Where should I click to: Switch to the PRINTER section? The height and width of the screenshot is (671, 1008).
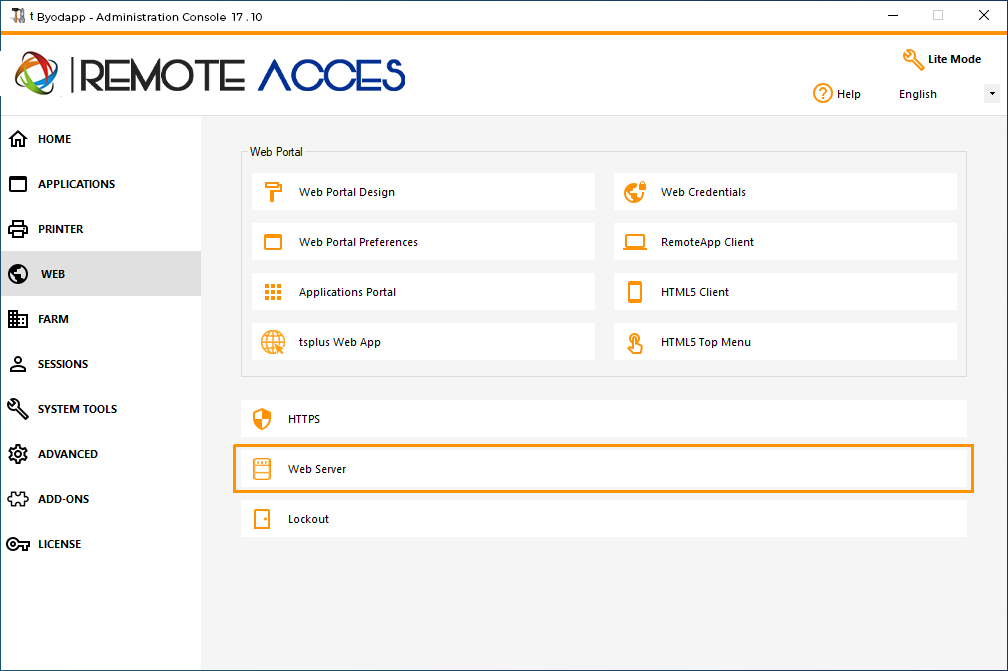click(x=101, y=229)
